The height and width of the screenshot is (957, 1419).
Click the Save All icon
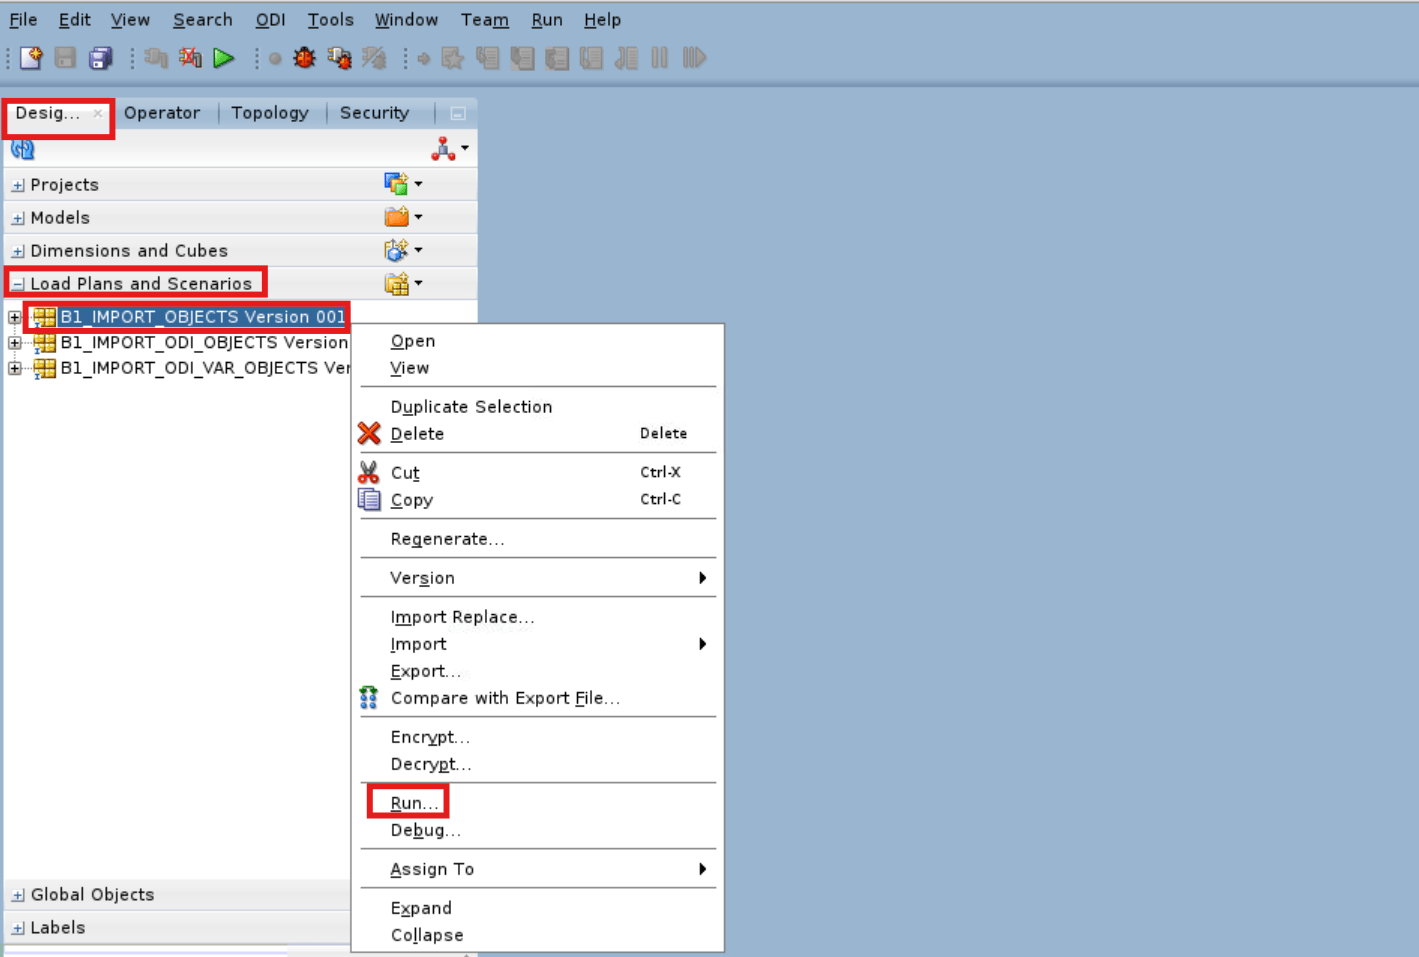pos(100,58)
